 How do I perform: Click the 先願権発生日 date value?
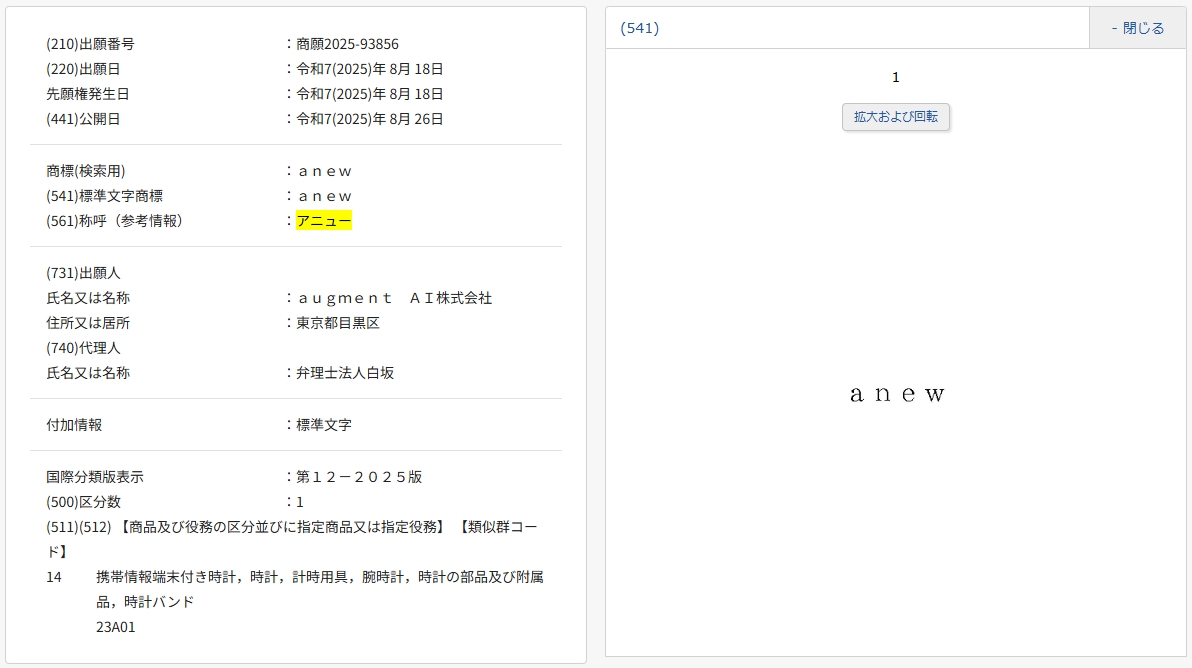pyautogui.click(x=369, y=94)
